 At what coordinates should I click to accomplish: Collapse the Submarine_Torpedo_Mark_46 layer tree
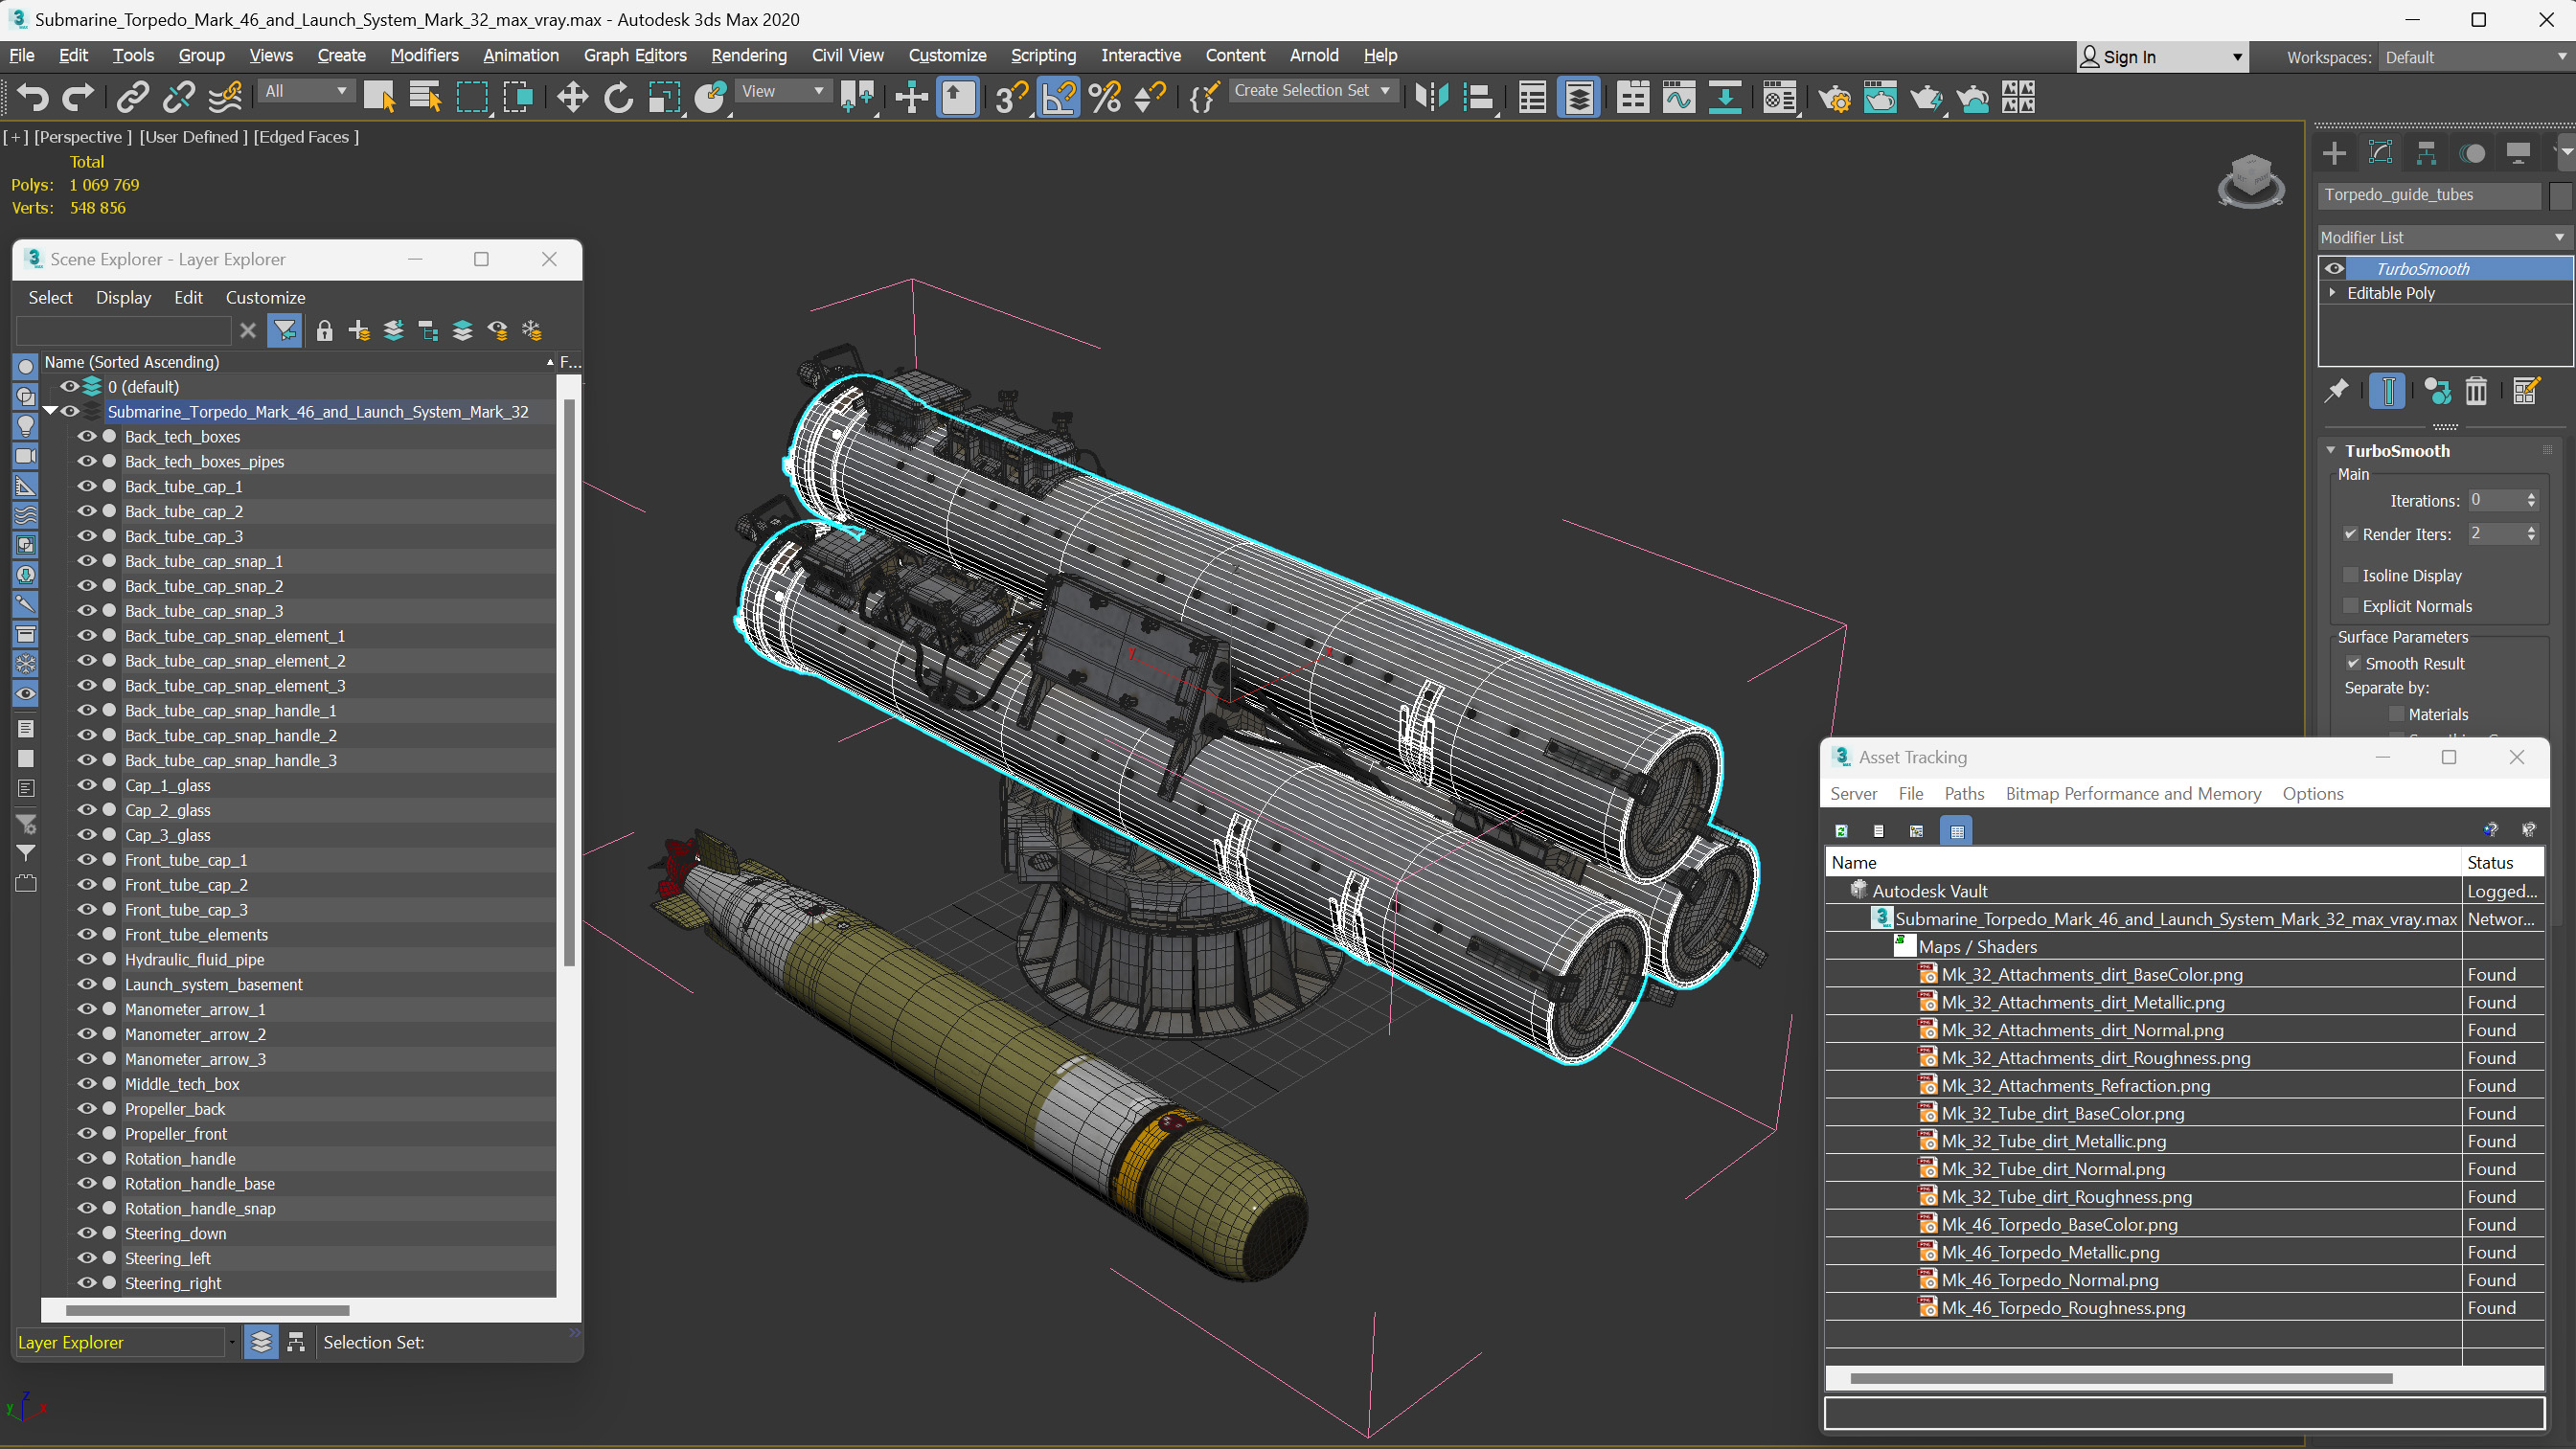point(49,411)
